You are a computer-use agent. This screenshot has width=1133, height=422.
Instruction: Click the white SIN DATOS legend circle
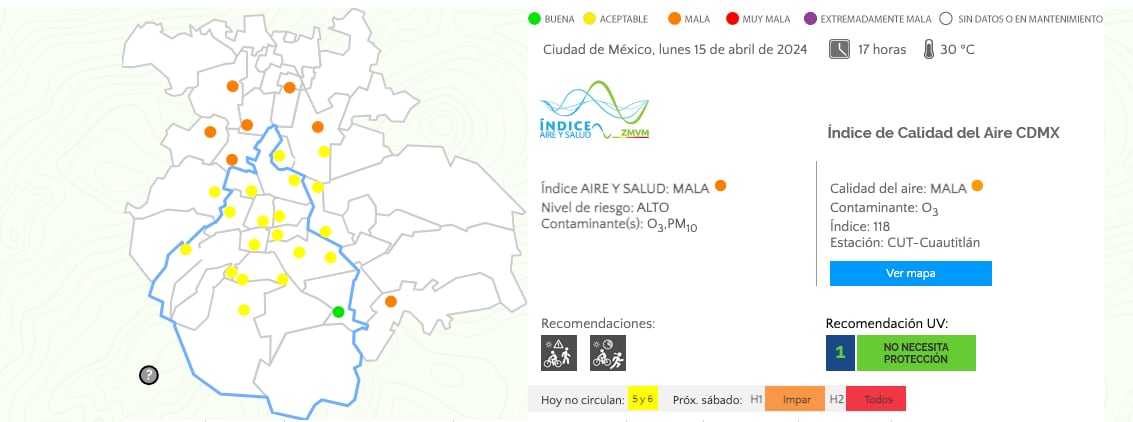tap(945, 18)
